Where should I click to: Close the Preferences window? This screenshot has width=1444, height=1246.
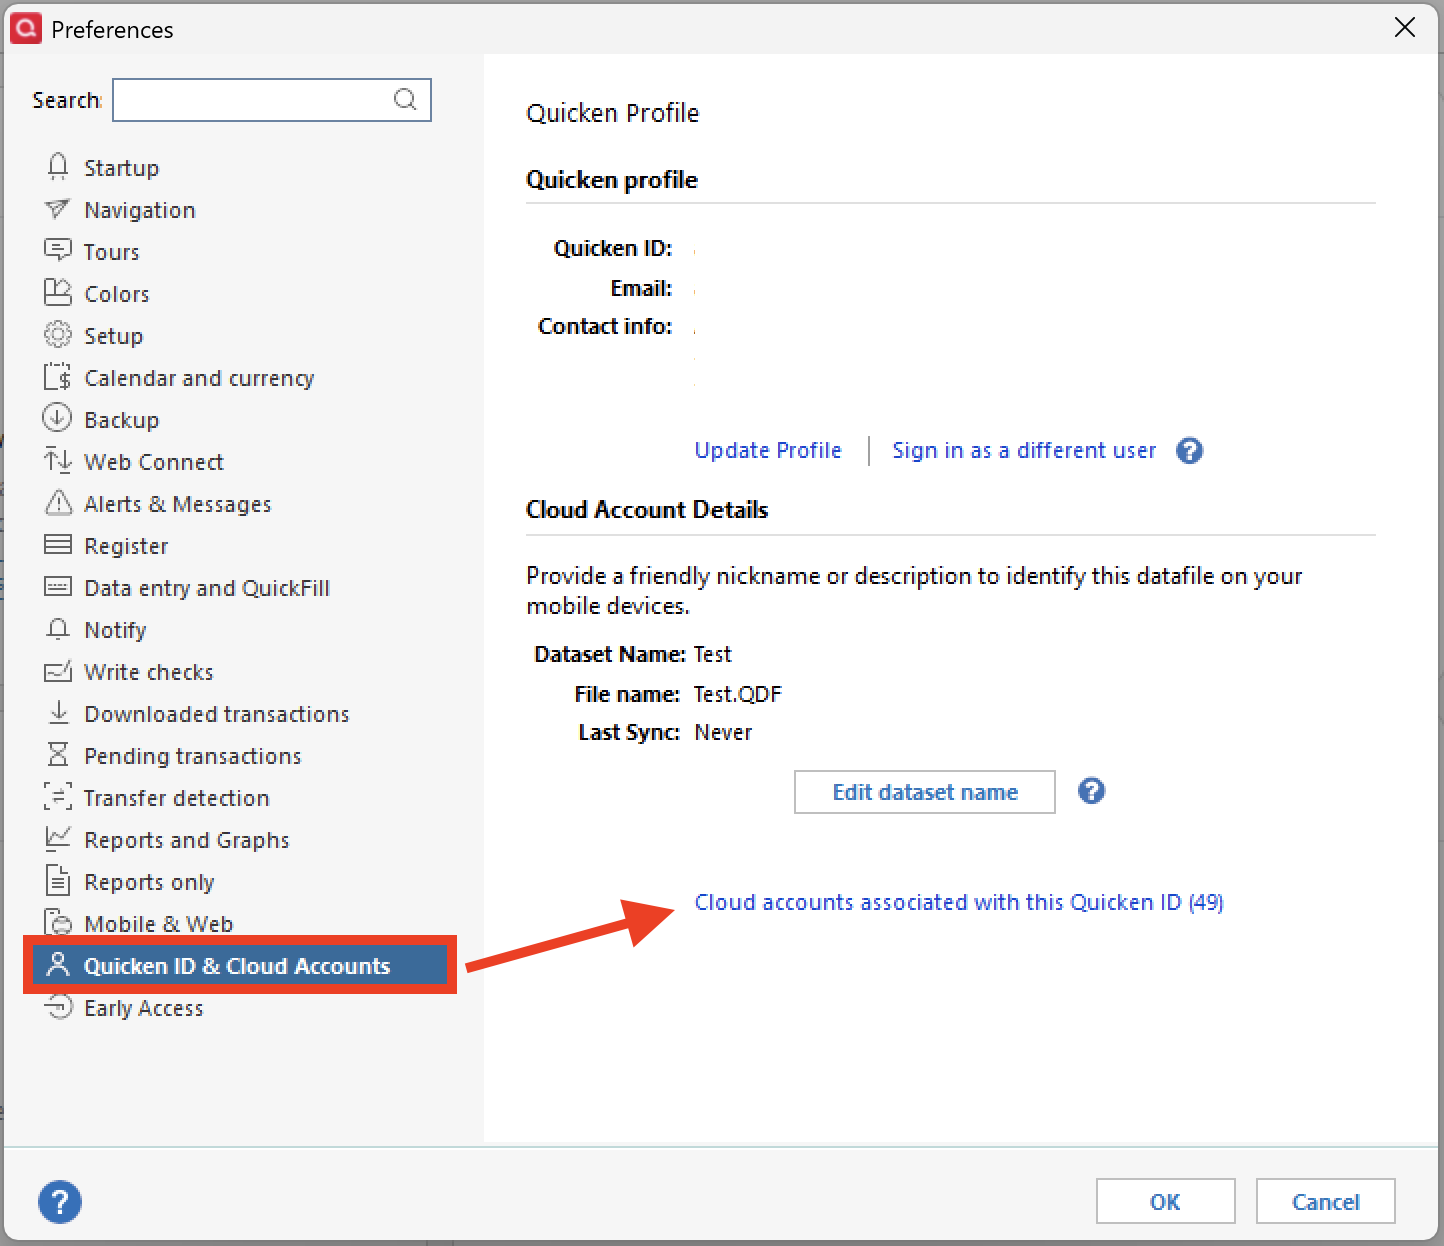coord(1405,28)
